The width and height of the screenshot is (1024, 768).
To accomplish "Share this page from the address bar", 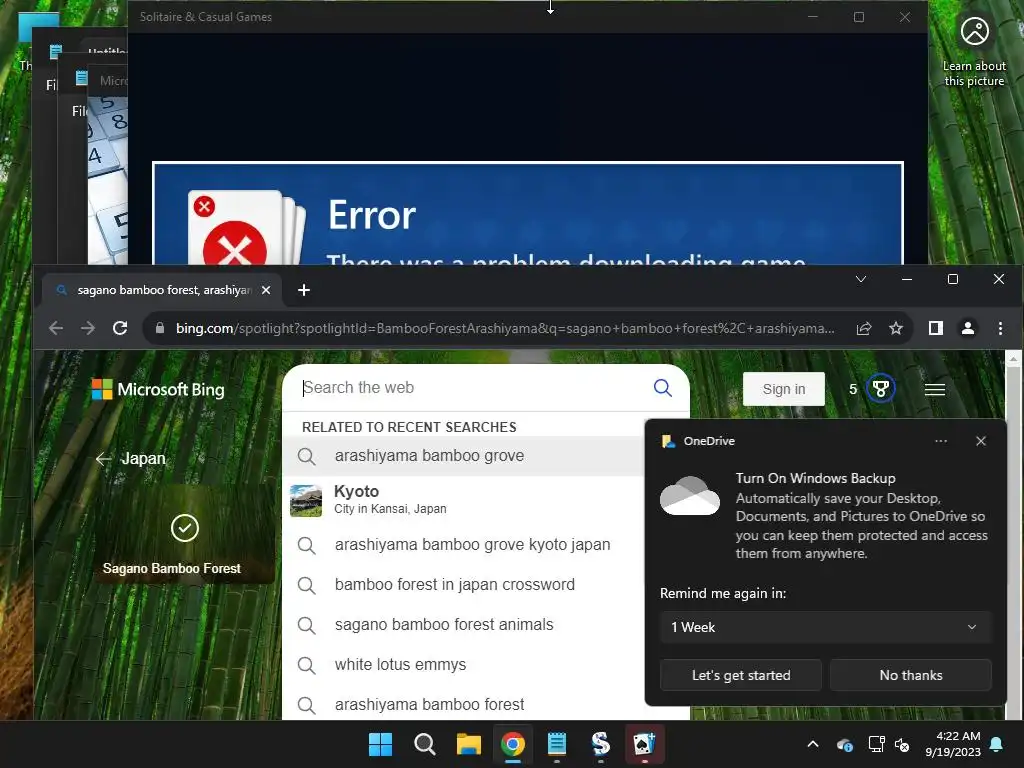I will 863,328.
